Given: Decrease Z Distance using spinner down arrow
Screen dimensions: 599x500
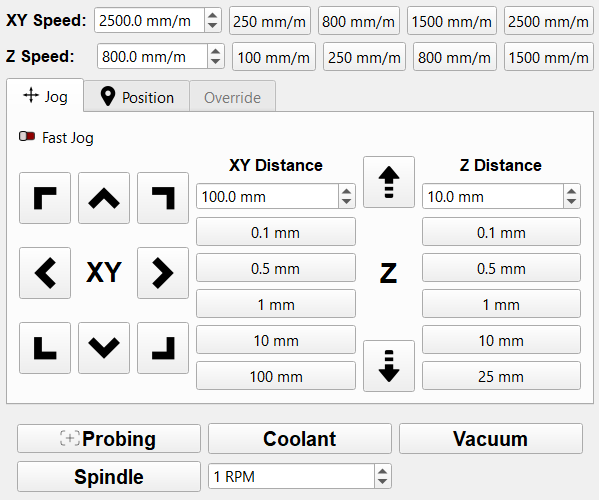Looking at the screenshot, I should [x=571, y=201].
